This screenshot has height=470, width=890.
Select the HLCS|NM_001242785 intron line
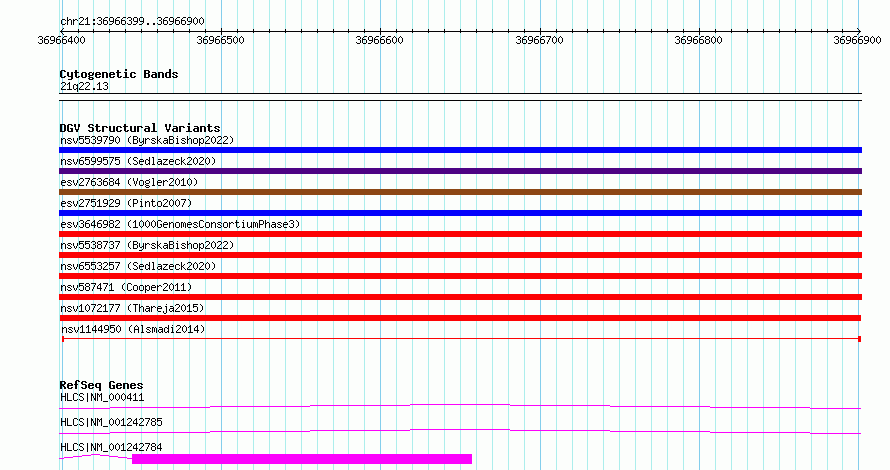(x=460, y=431)
